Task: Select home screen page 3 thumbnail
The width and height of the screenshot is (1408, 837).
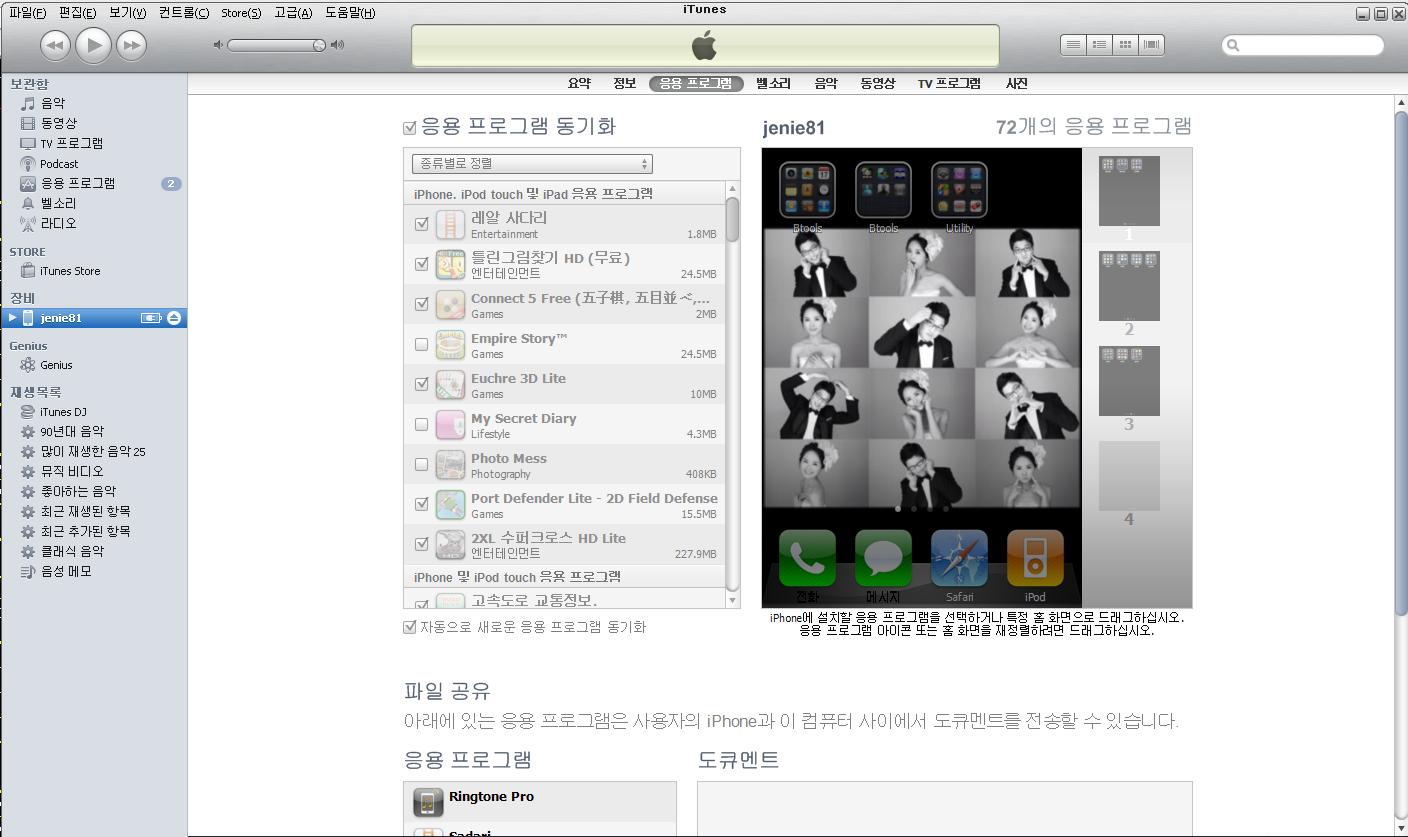Action: 1129,381
